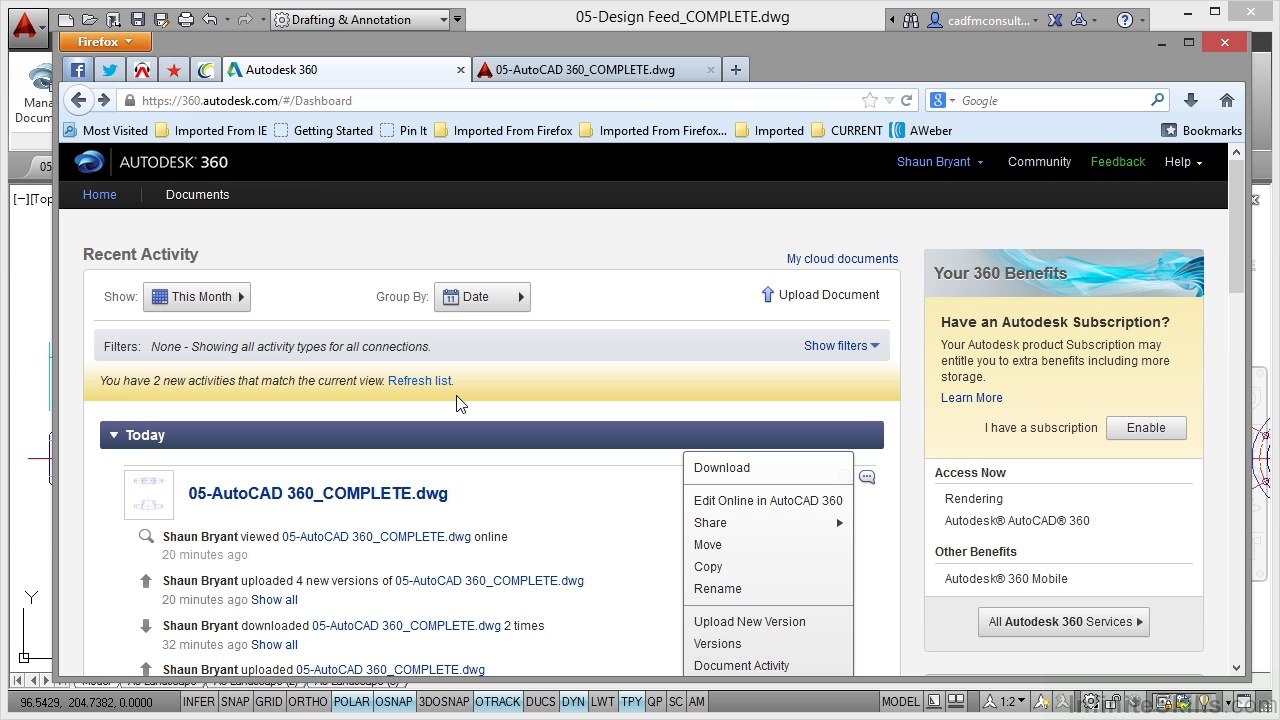The width and height of the screenshot is (1280, 720).
Task: Open AutoCAD Help question mark icon
Action: coord(1125,20)
